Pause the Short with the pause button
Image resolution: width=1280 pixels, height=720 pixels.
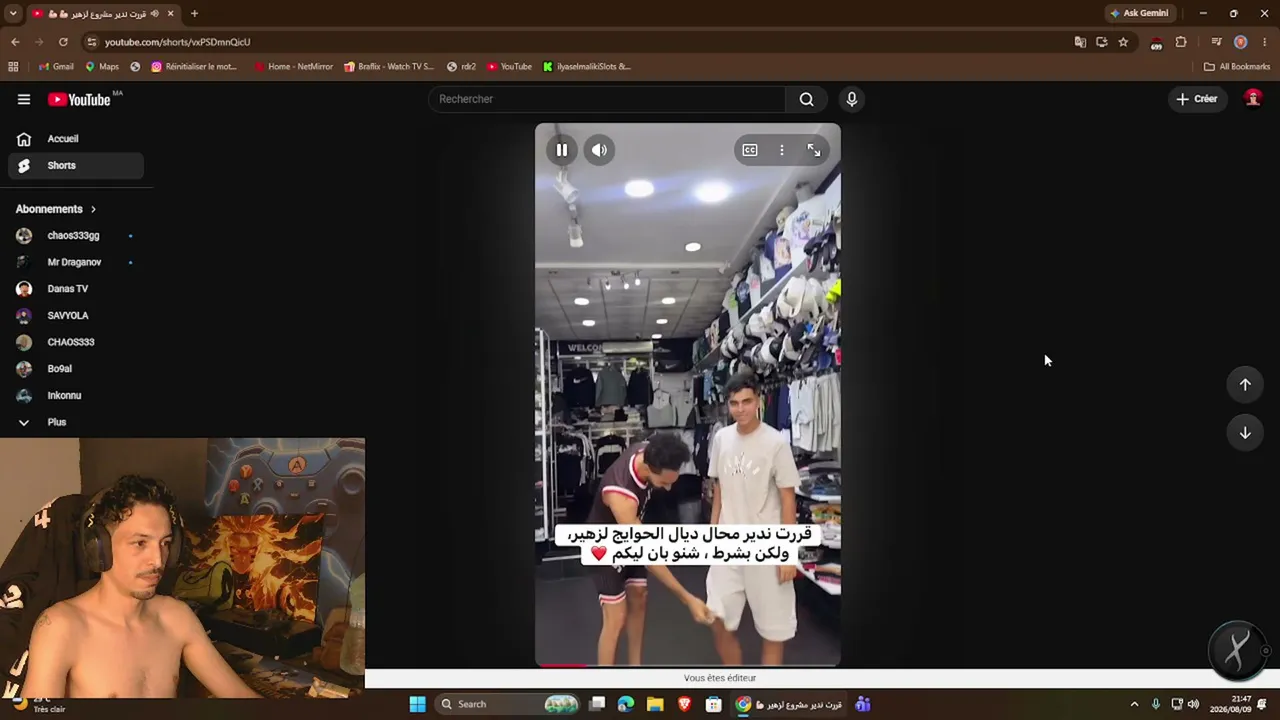point(562,150)
